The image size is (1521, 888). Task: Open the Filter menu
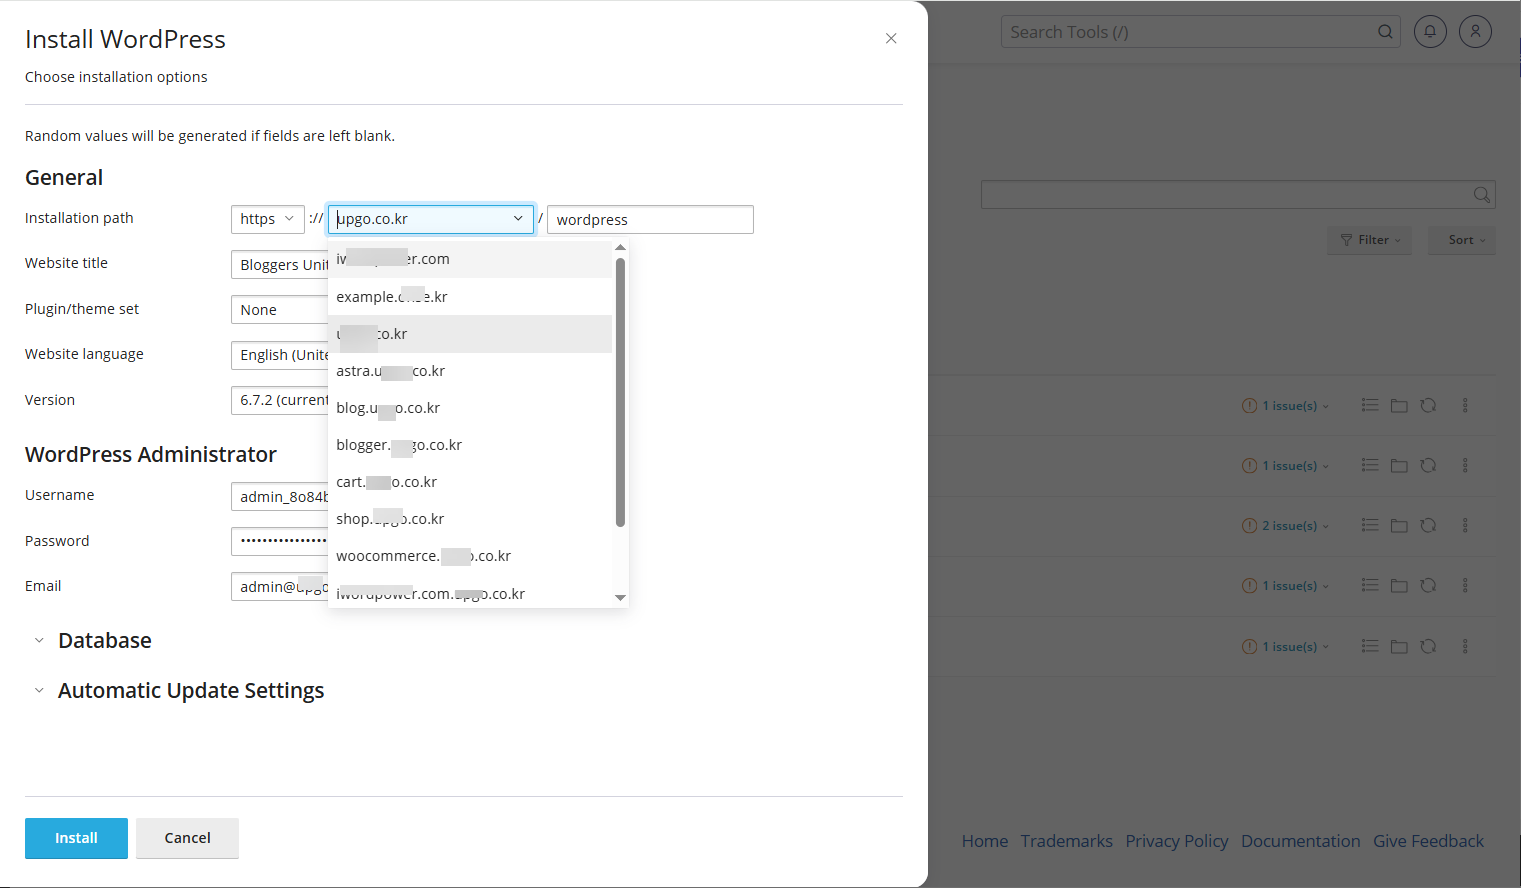(x=1370, y=240)
